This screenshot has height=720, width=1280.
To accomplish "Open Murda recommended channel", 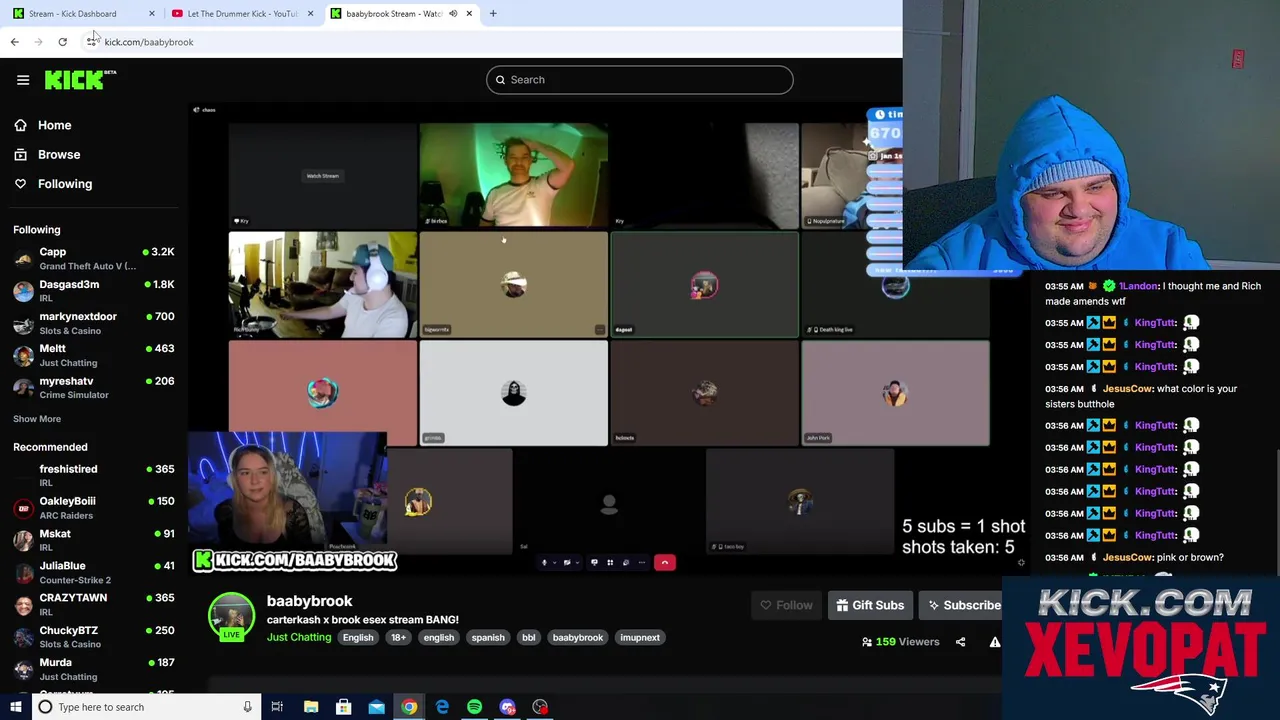I will (x=94, y=669).
